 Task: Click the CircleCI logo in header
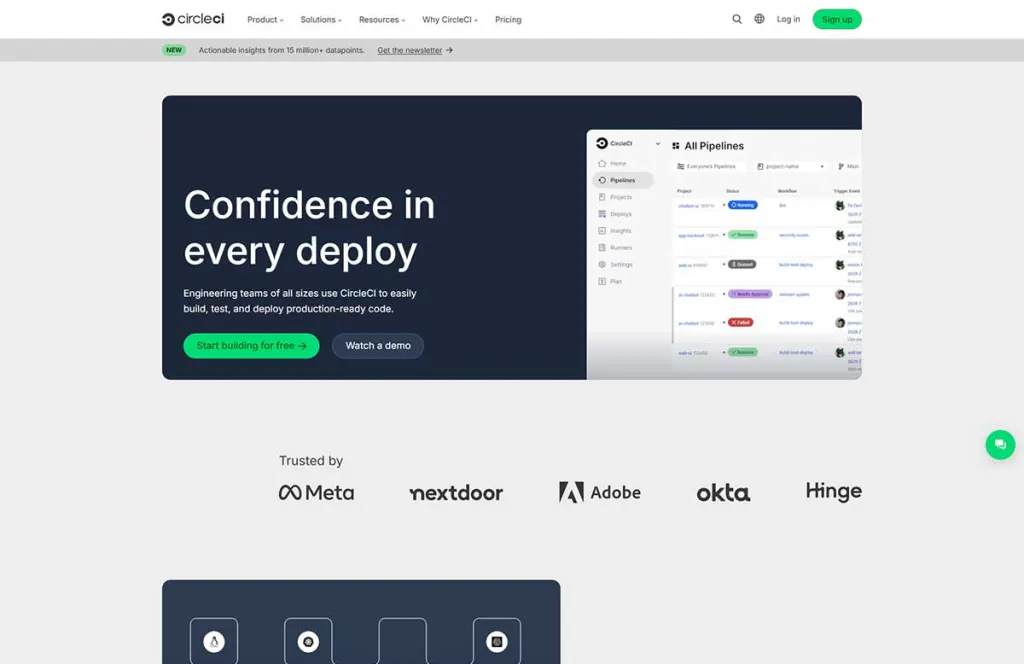click(x=193, y=19)
